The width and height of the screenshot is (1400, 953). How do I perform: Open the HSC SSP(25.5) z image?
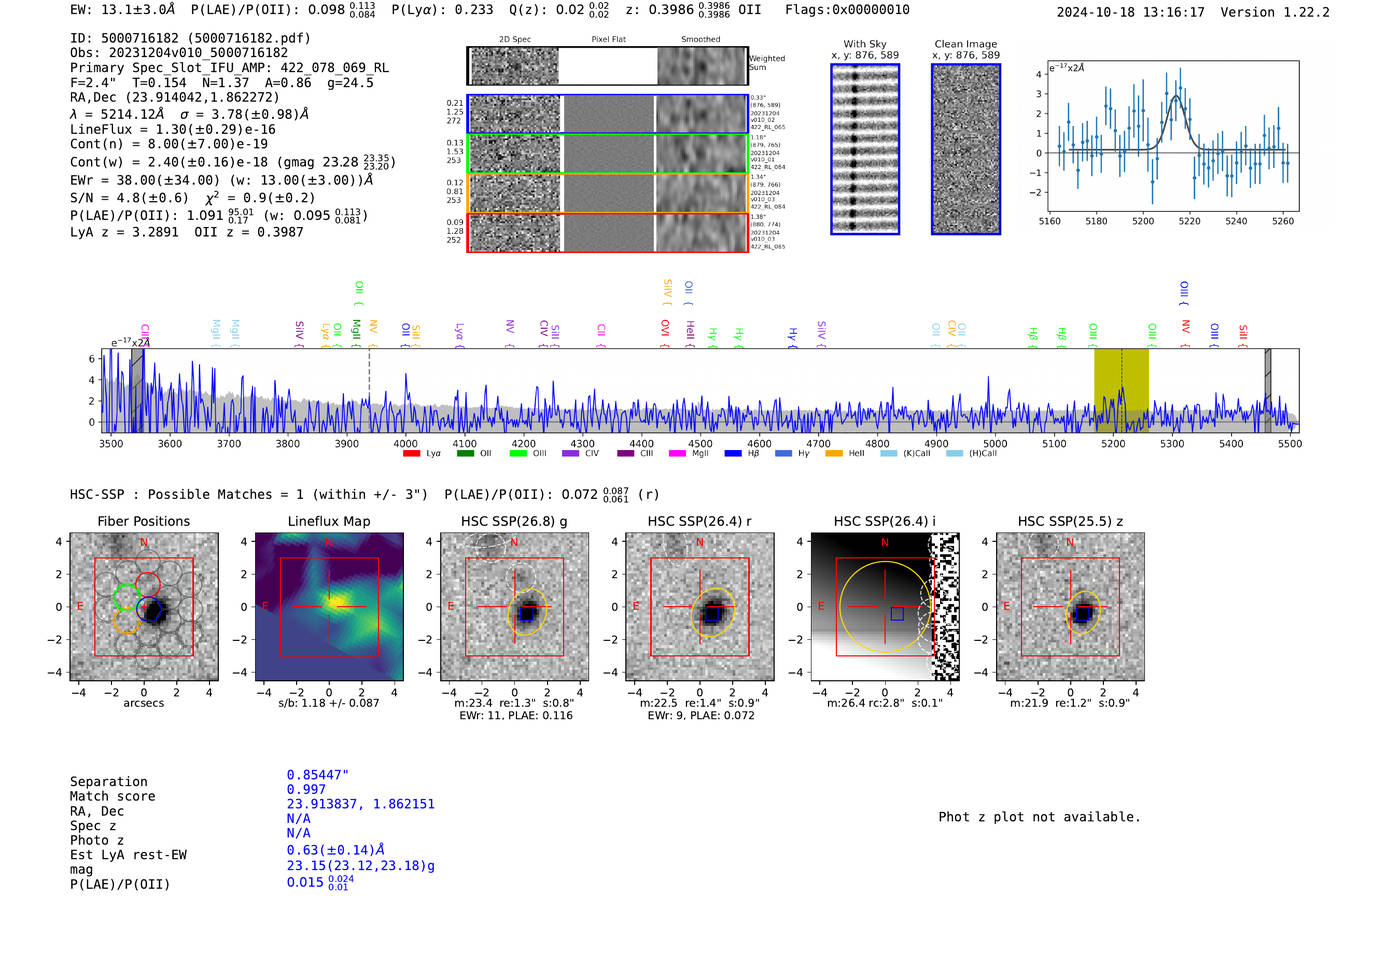(x=1070, y=607)
